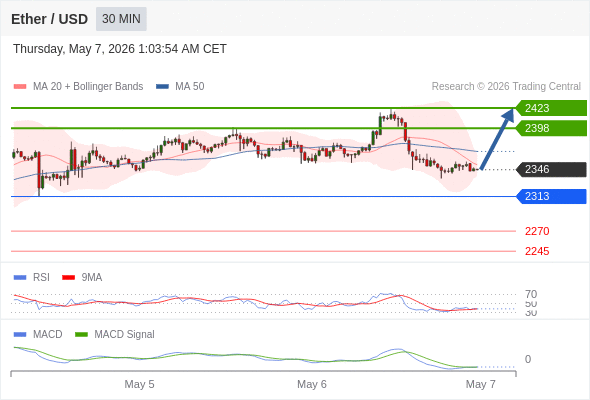Click the pink MA 20 legend swatch
The width and height of the screenshot is (590, 400).
coord(20,87)
